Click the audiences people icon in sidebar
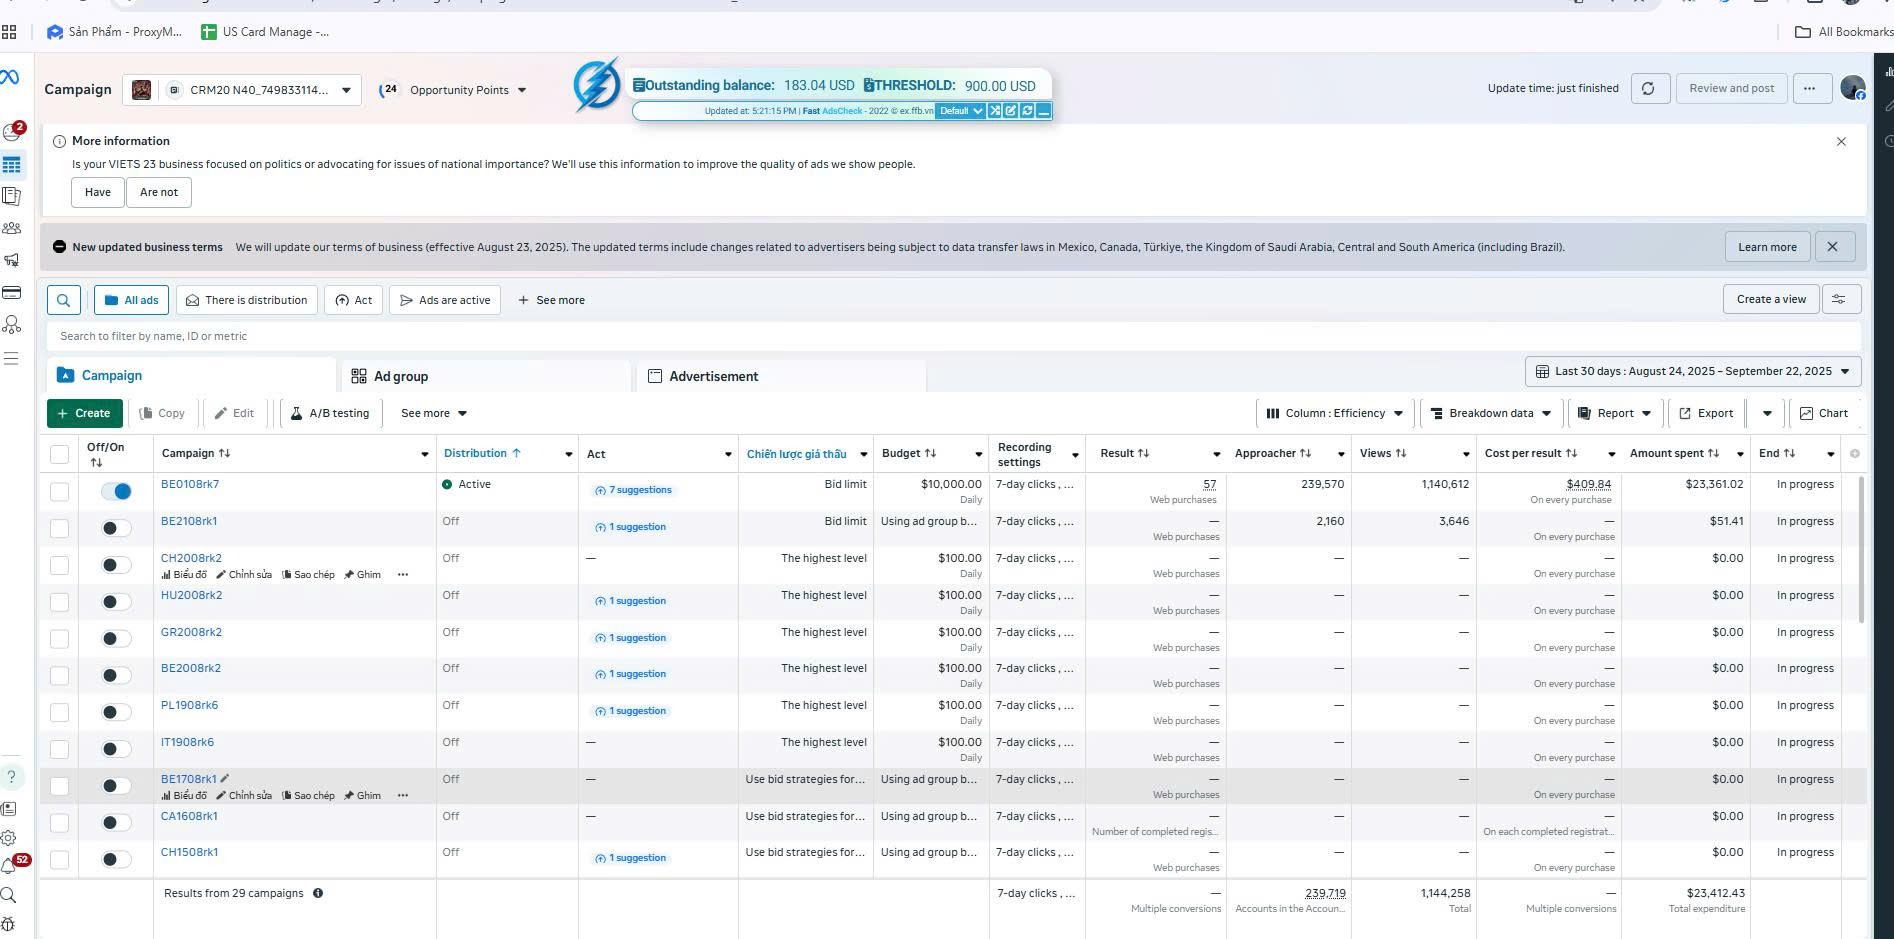This screenshot has width=1894, height=939. (12, 229)
